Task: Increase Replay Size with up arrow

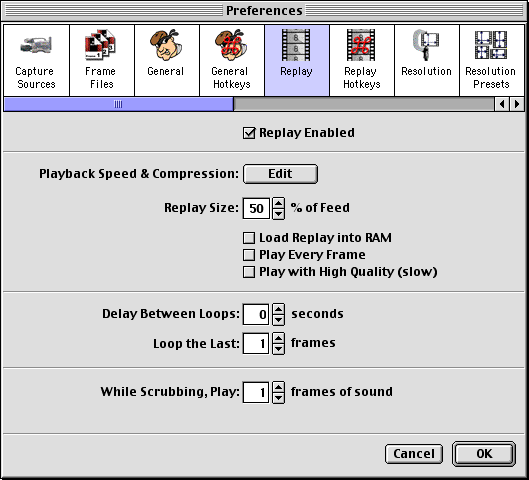Action: (x=278, y=203)
